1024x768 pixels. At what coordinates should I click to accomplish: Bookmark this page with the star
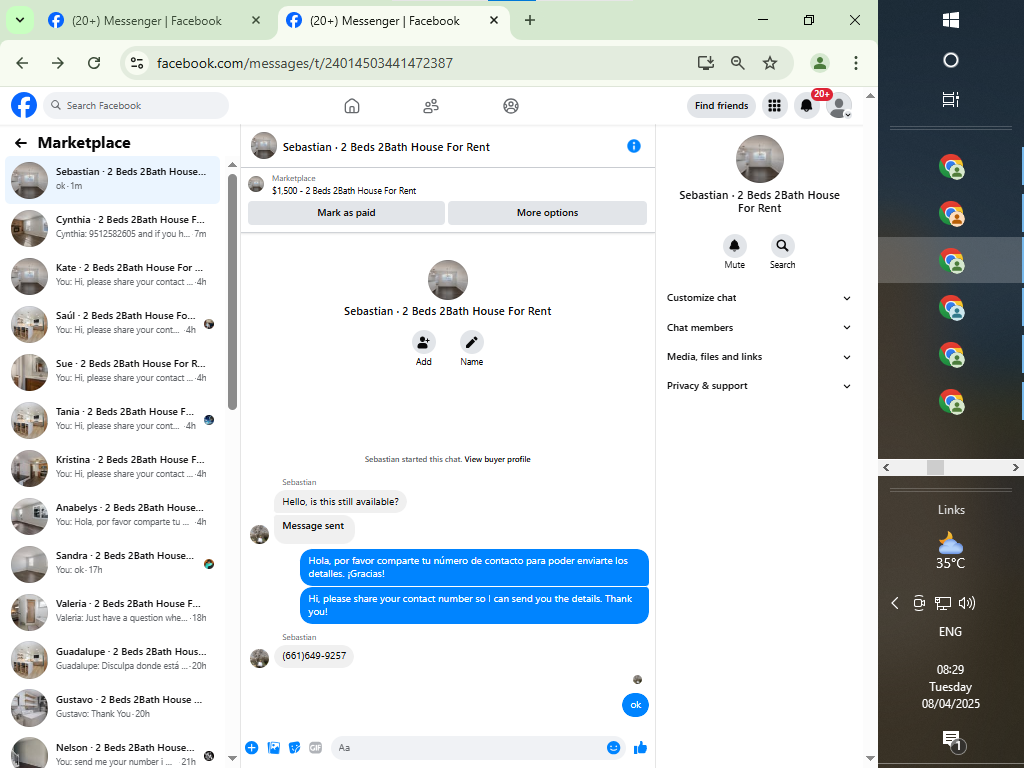770,63
